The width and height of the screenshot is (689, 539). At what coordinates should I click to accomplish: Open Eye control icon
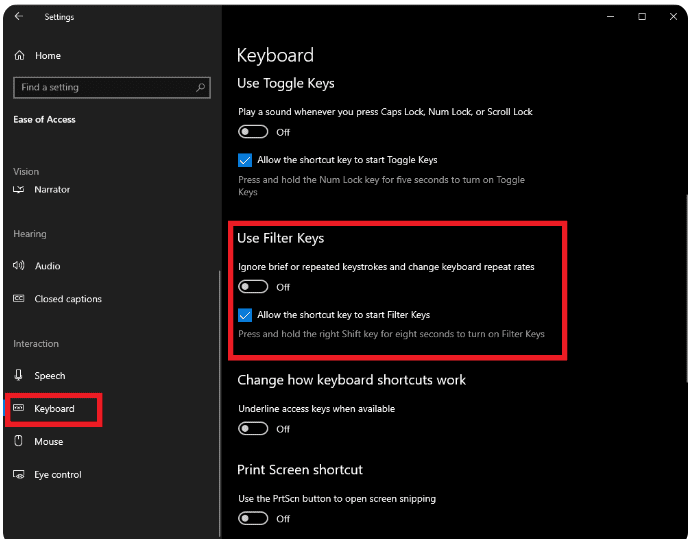coord(18,474)
